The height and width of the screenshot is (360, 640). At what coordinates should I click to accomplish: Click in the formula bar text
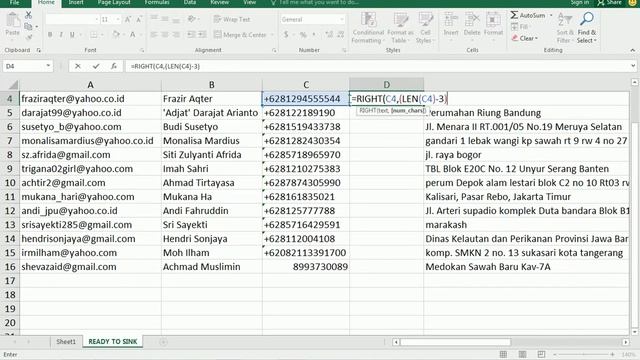click(x=165, y=66)
